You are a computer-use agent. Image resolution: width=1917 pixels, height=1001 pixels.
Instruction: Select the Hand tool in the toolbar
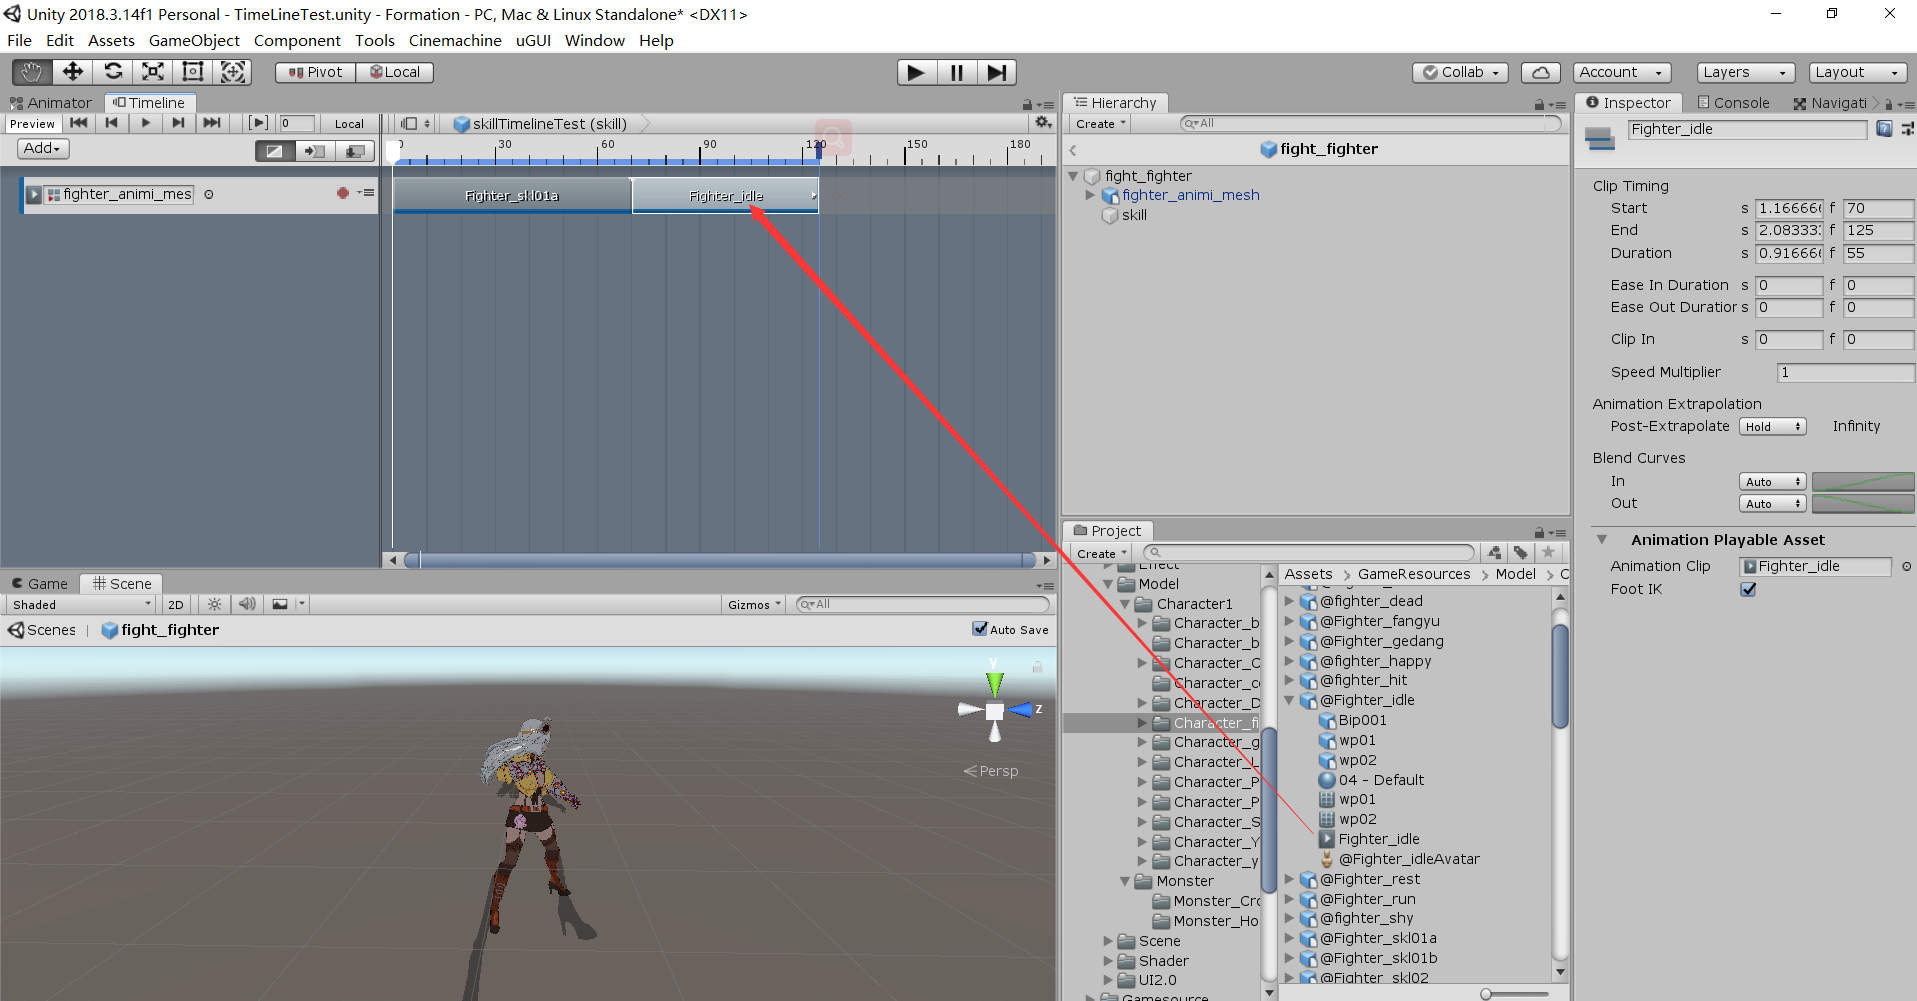tap(32, 72)
